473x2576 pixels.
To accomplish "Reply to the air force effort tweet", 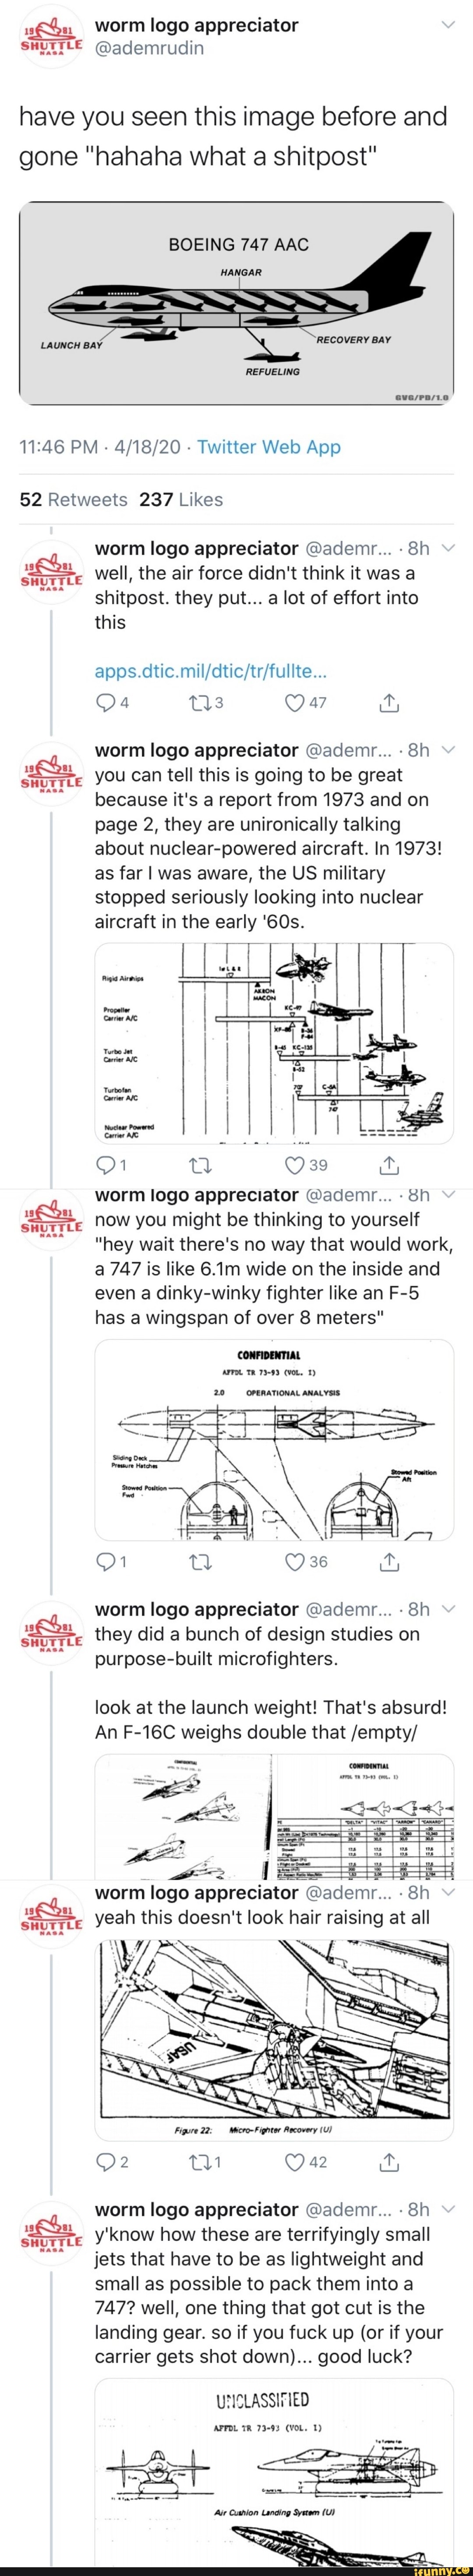I will [x=111, y=703].
